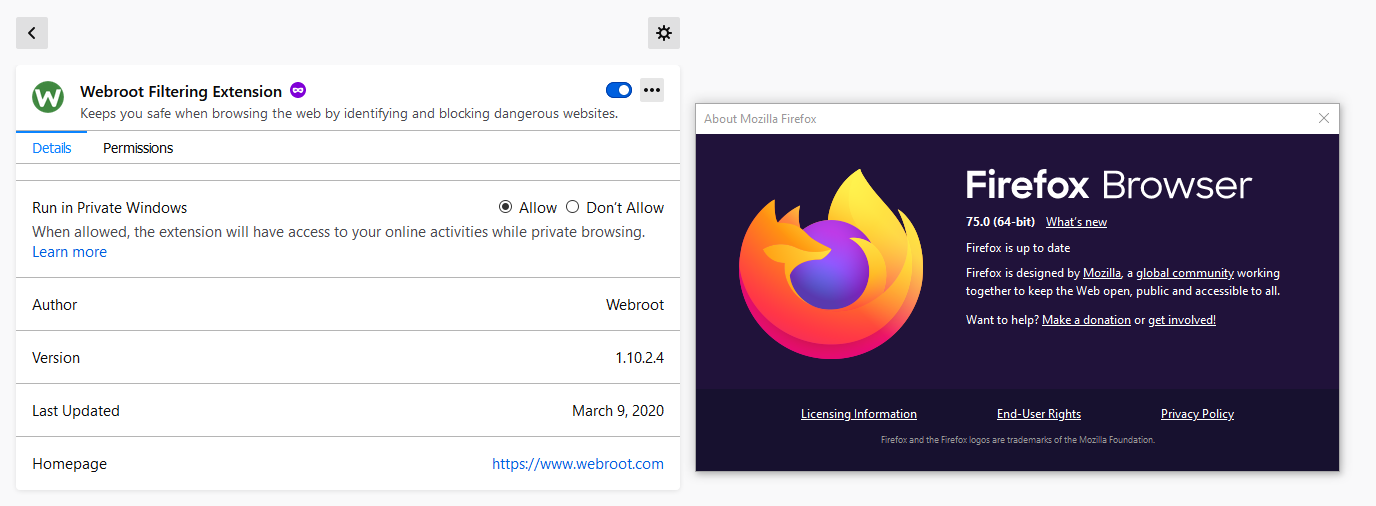Click the About Mozilla Firefox title bar
Viewport: 1376px width, 506px height.
(1017, 118)
